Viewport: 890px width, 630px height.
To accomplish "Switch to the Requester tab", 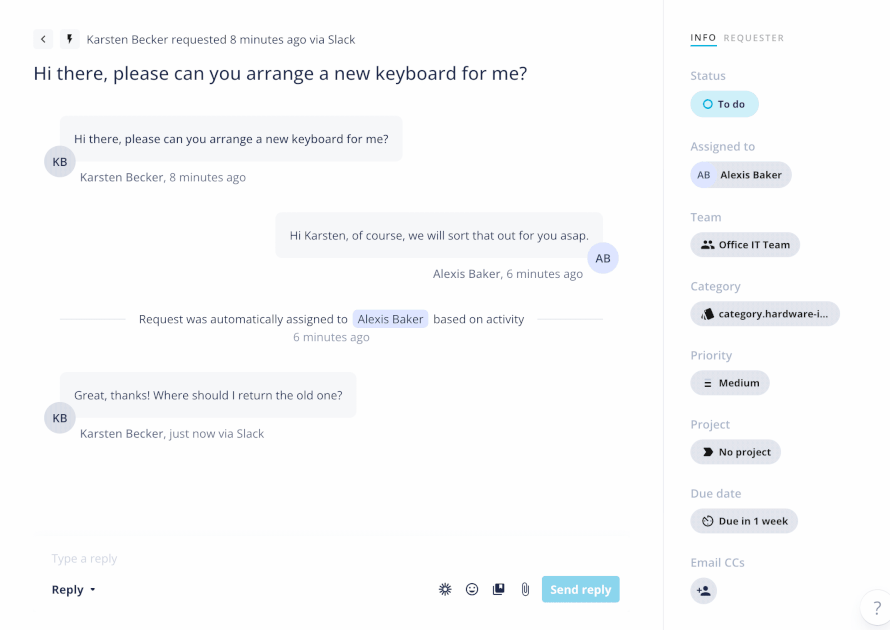I will point(753,38).
